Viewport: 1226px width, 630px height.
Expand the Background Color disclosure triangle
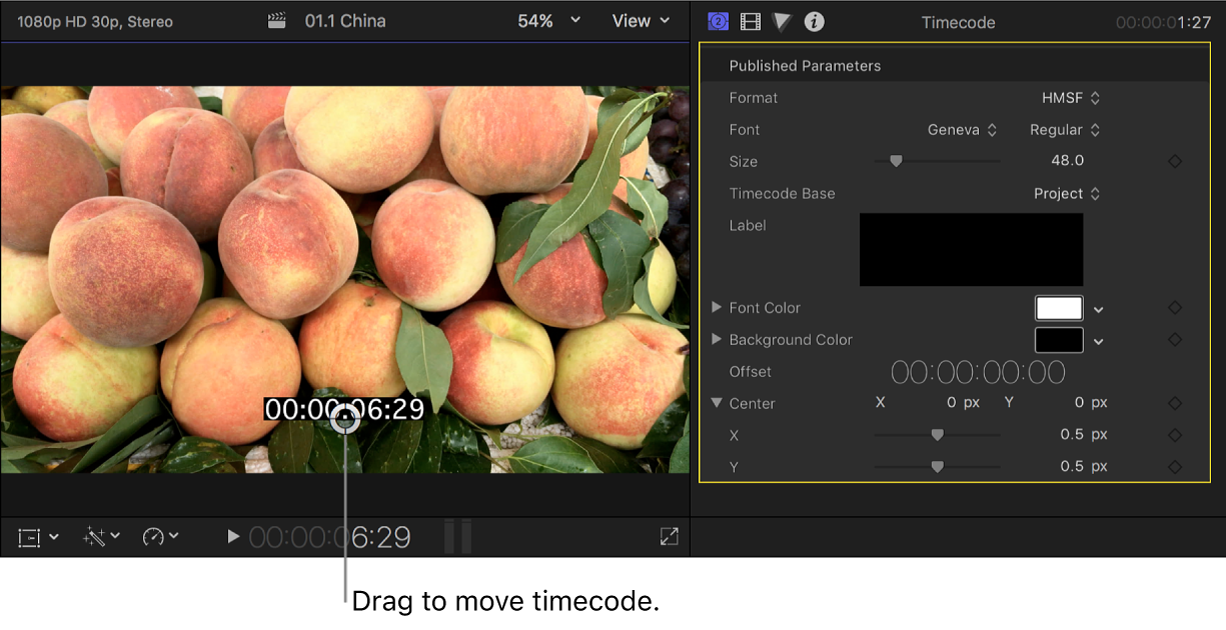[716, 340]
